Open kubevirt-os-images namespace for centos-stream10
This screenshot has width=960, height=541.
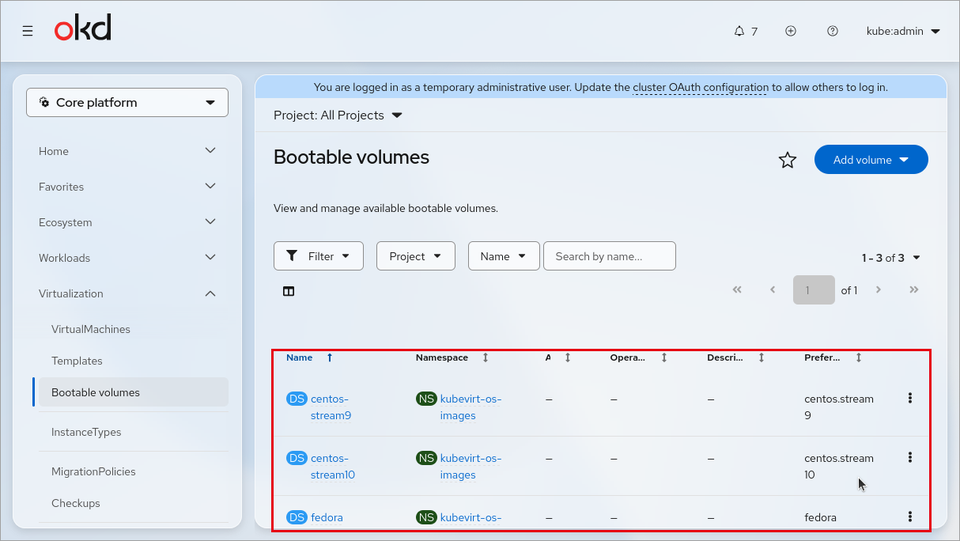[x=470, y=466]
